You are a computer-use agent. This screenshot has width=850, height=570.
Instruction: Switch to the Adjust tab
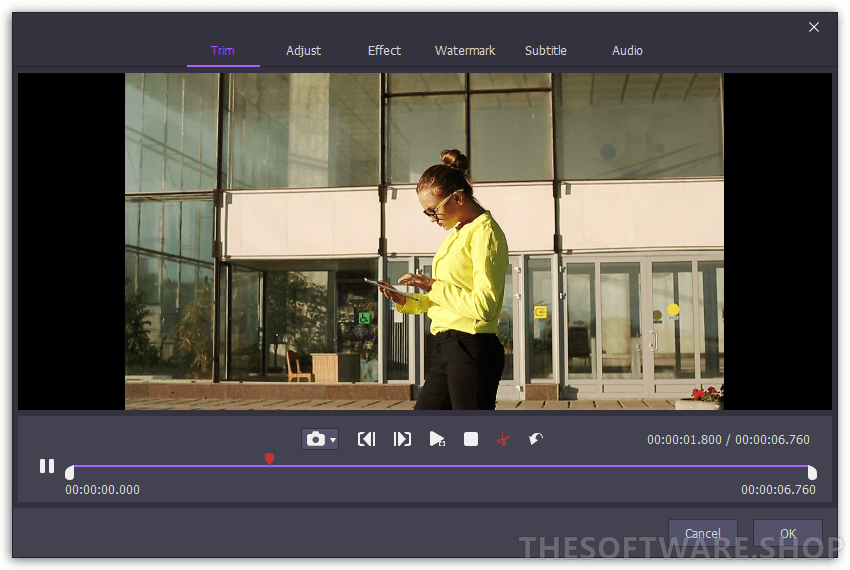click(304, 51)
